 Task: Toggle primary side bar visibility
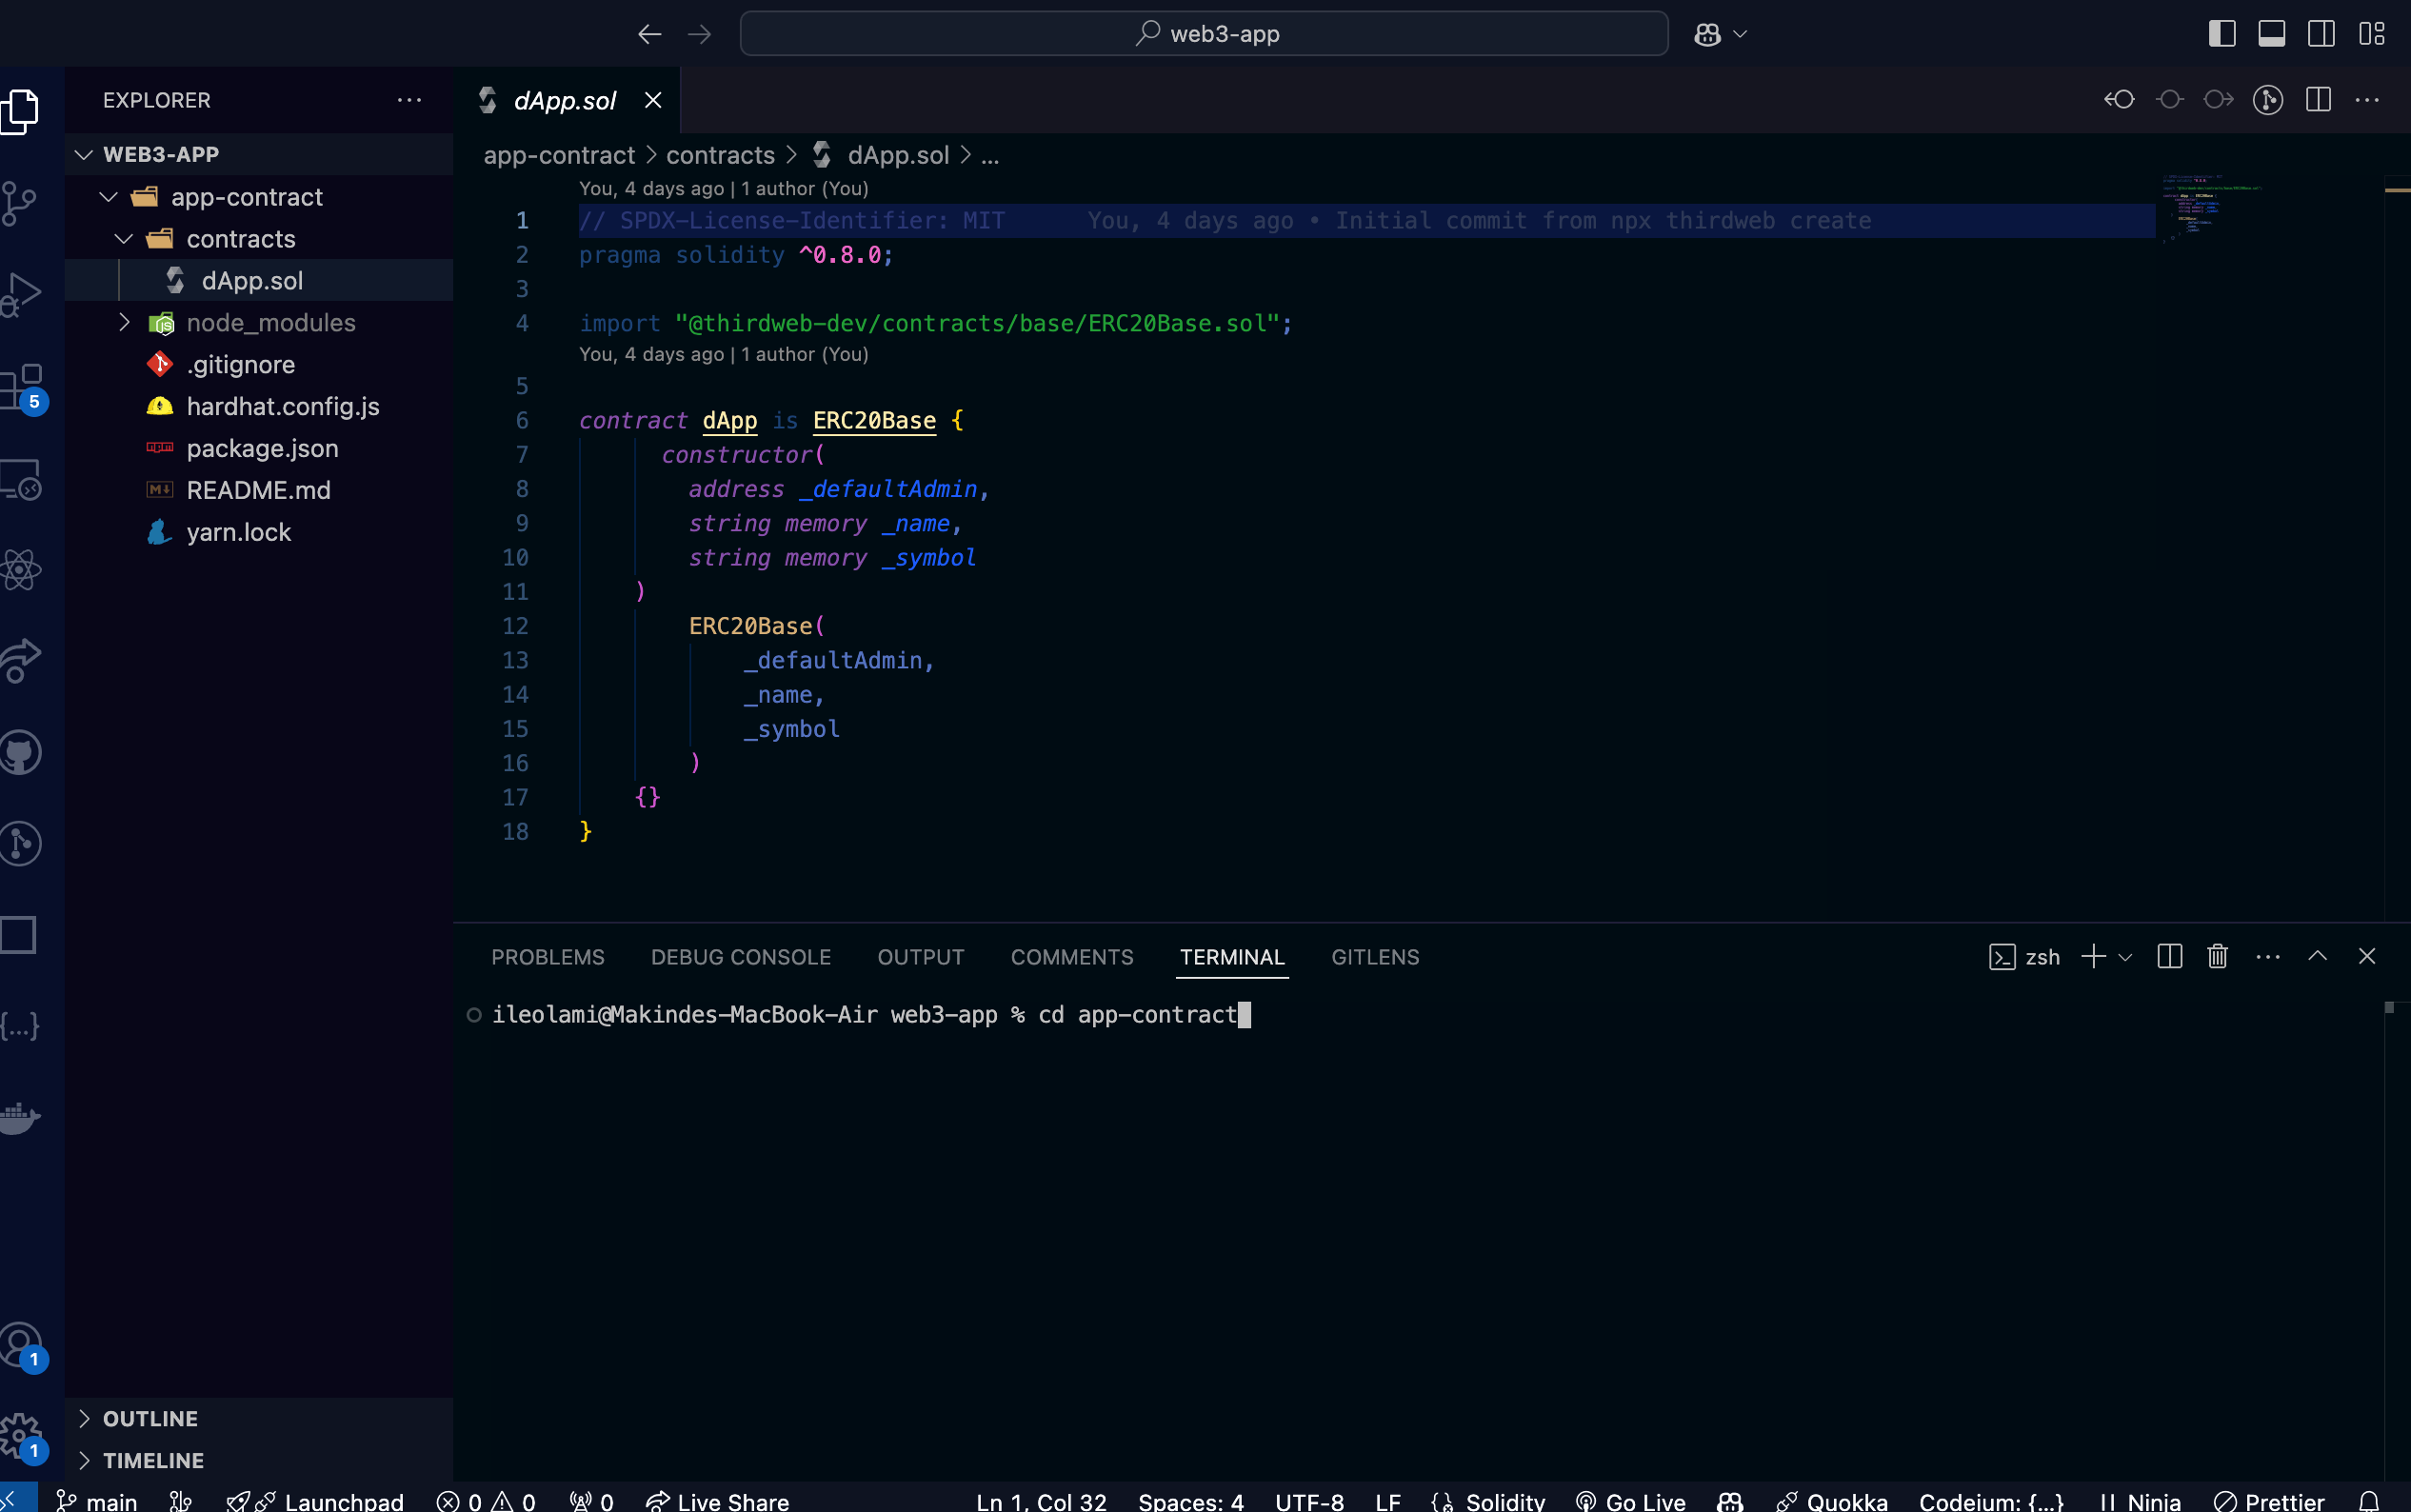2222,34
